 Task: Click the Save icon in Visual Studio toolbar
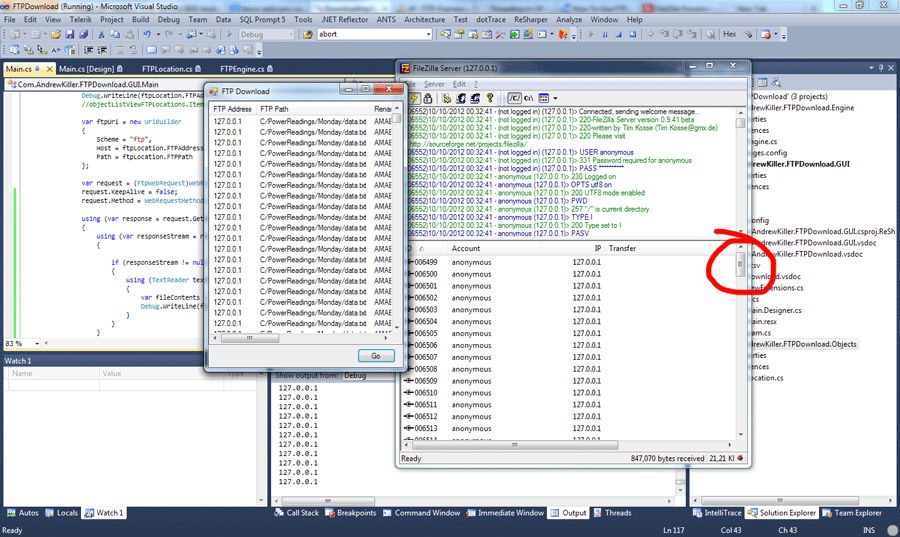coord(69,34)
